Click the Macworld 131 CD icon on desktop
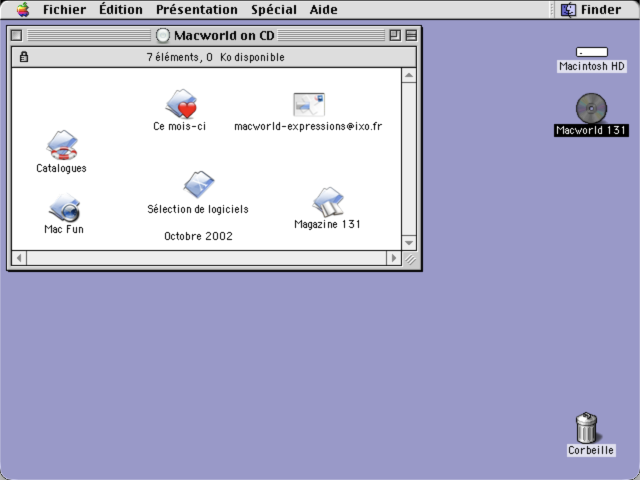Image resolution: width=640 pixels, height=480 pixels. point(591,108)
